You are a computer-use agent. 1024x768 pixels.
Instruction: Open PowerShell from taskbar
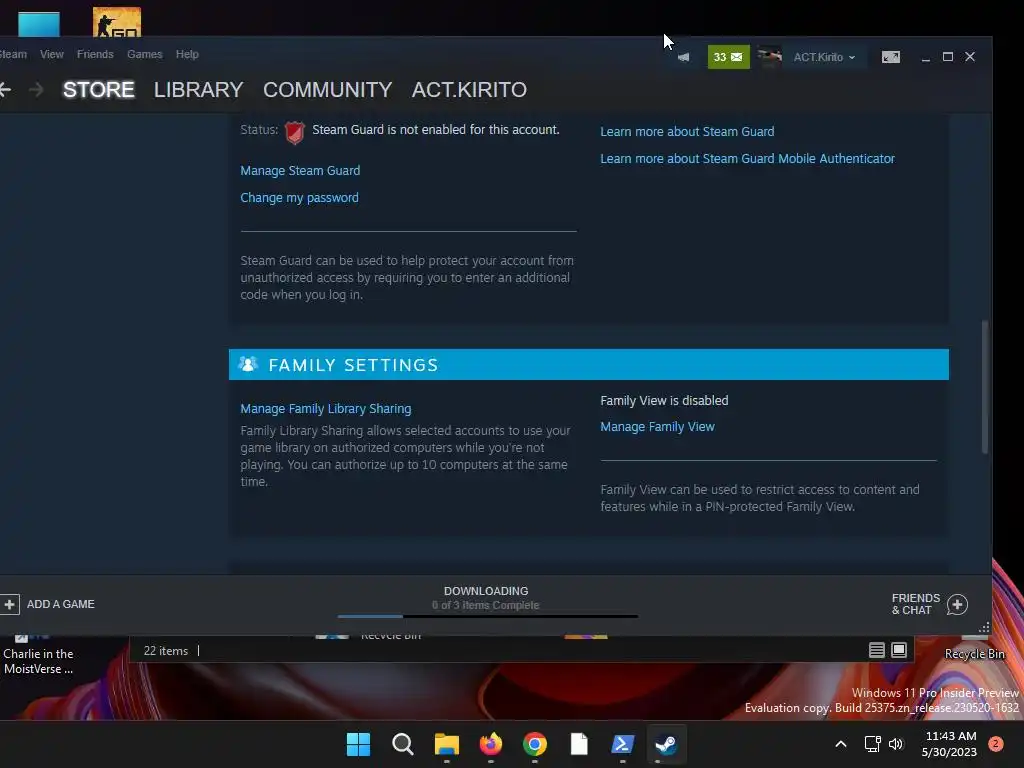coord(622,744)
